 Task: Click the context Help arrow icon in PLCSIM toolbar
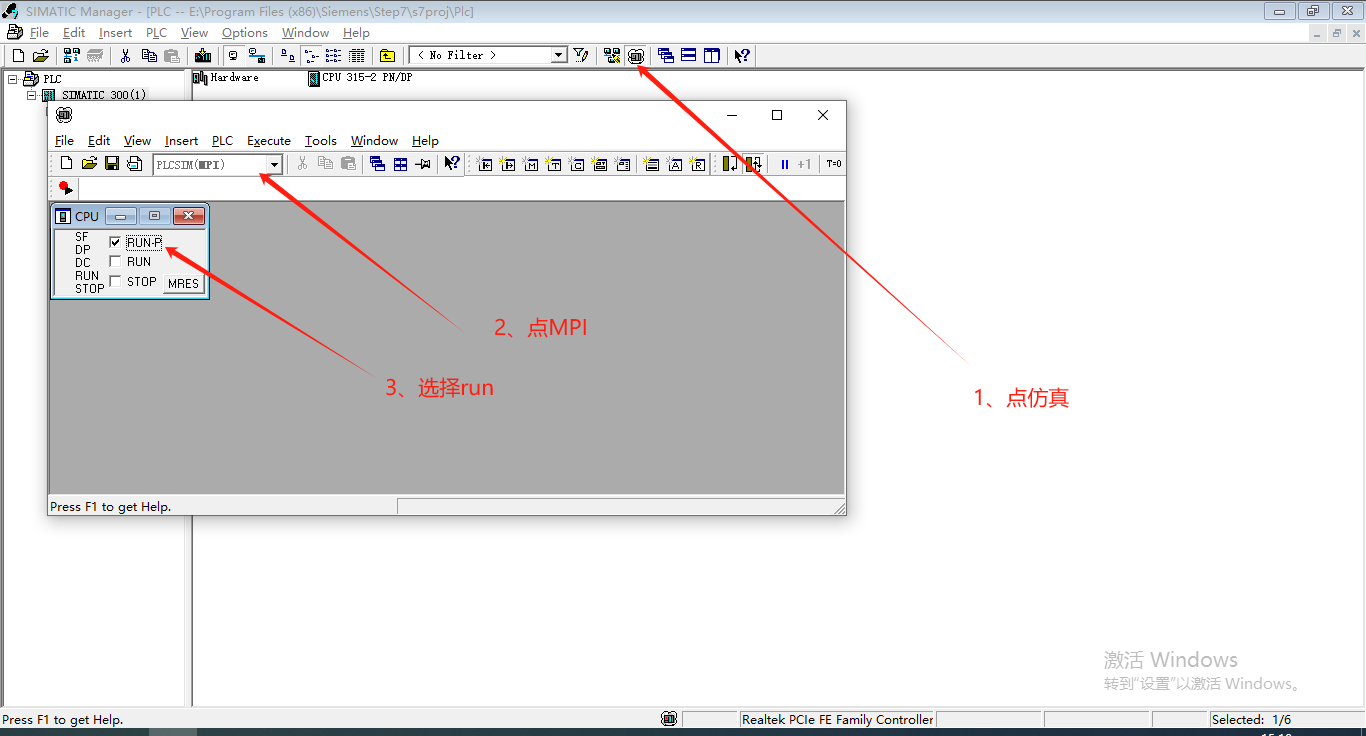tap(452, 164)
